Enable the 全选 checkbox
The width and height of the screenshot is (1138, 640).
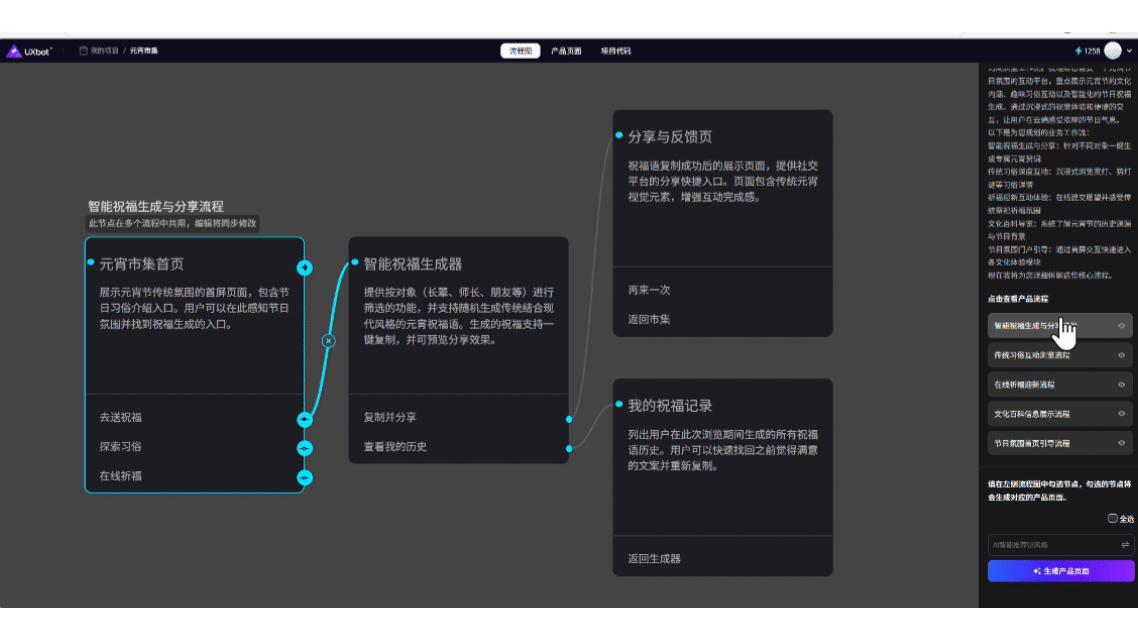pyautogui.click(x=1113, y=518)
